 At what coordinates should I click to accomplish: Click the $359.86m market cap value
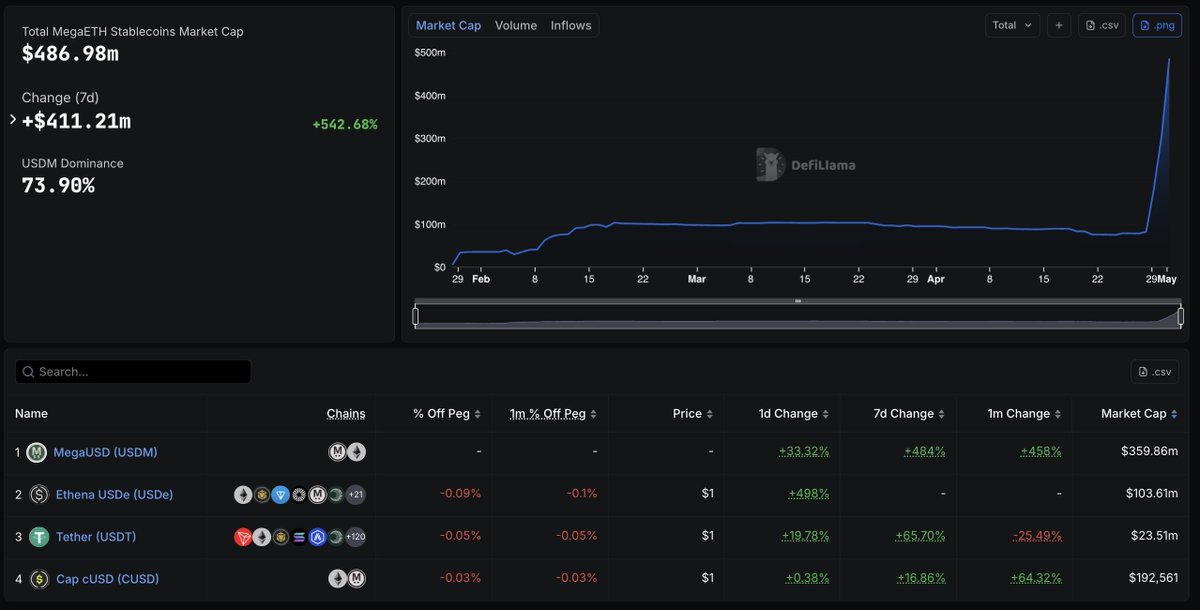(1150, 452)
